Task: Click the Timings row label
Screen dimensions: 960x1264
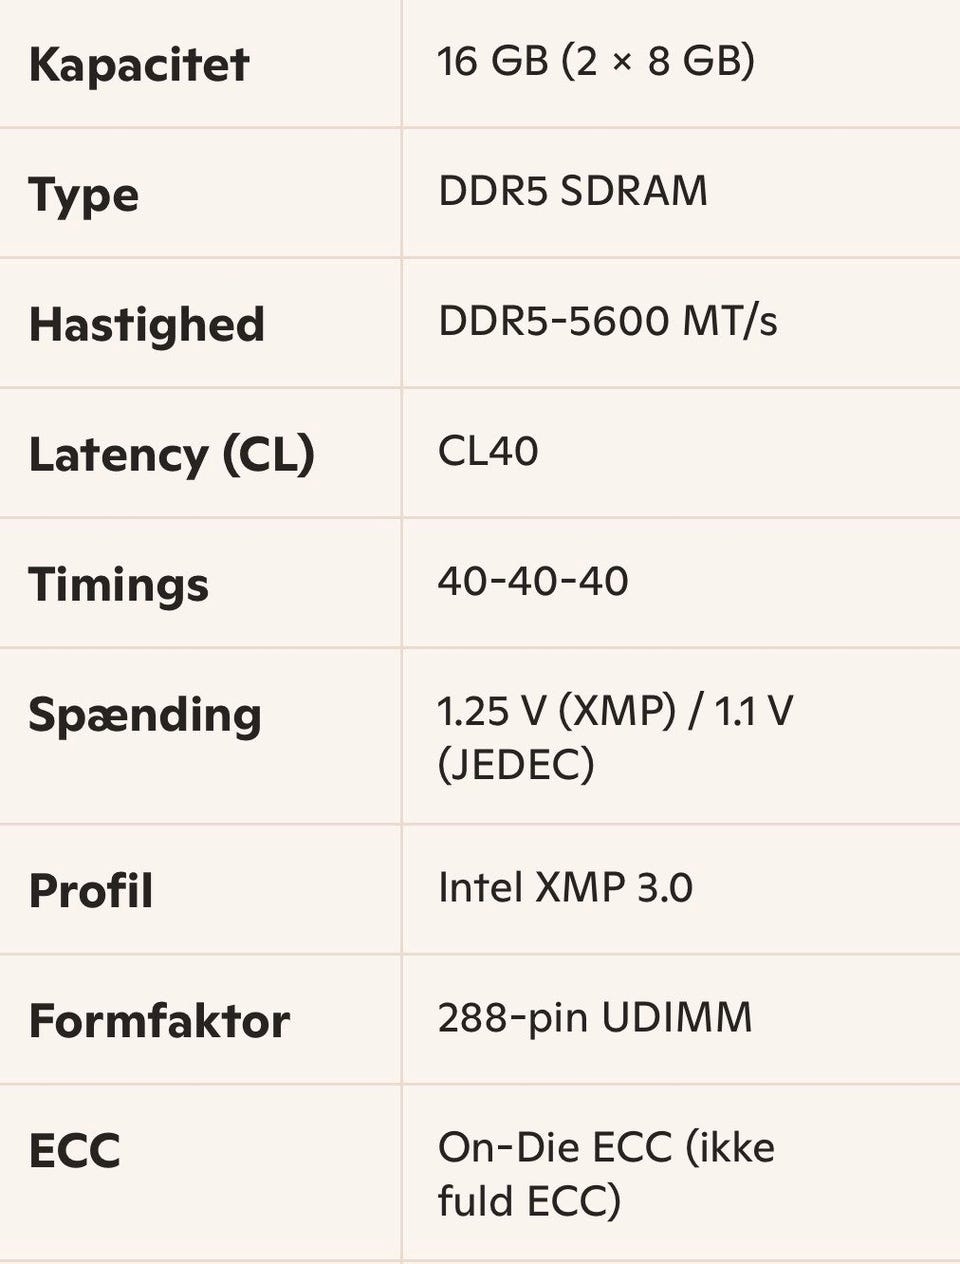Action: pos(118,585)
